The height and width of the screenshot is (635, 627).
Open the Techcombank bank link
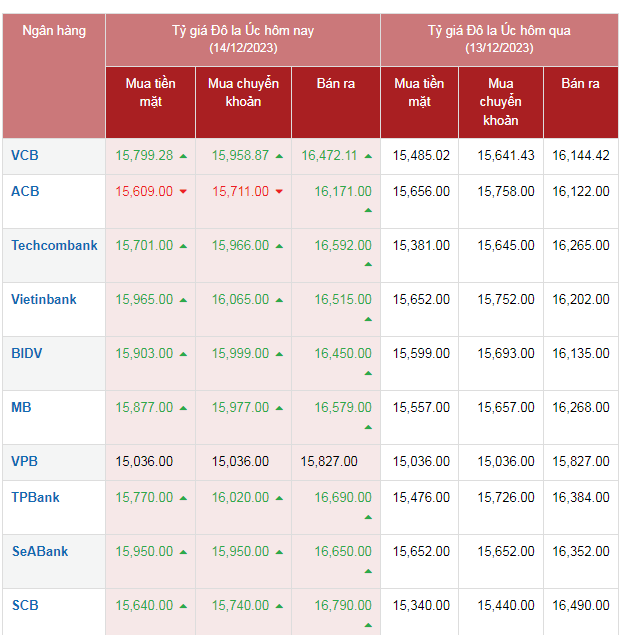54,245
